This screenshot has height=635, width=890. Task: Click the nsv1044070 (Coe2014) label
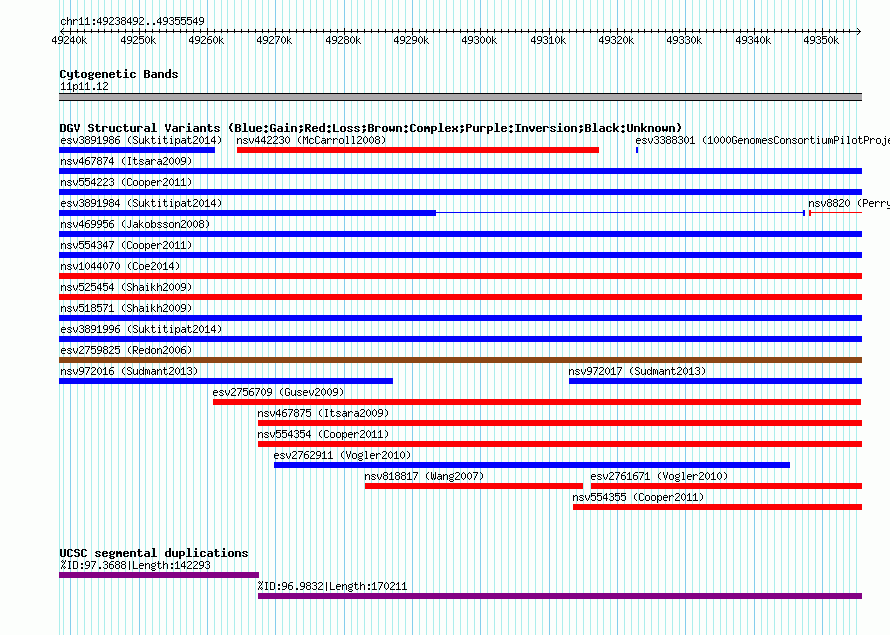tap(120, 266)
